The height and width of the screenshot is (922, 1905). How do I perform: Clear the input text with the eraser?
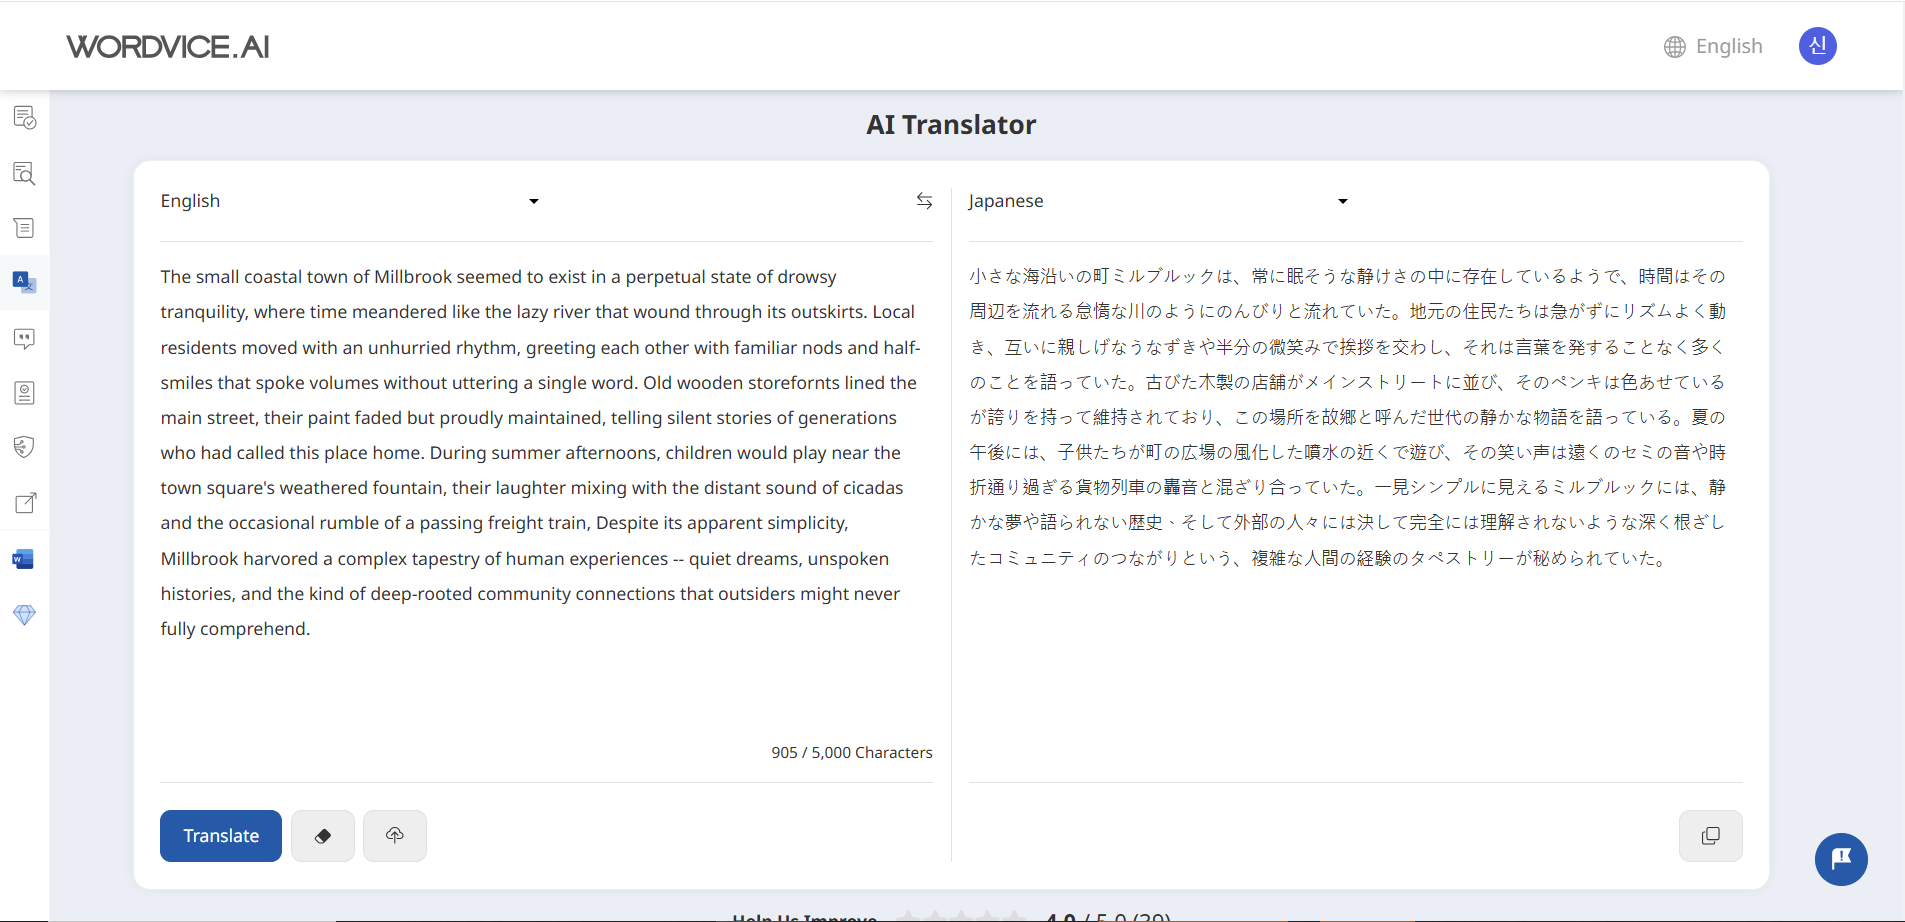coord(322,835)
